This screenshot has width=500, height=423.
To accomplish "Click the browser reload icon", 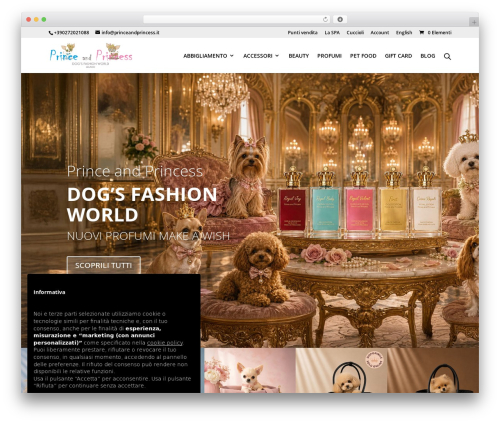I will coord(325,19).
